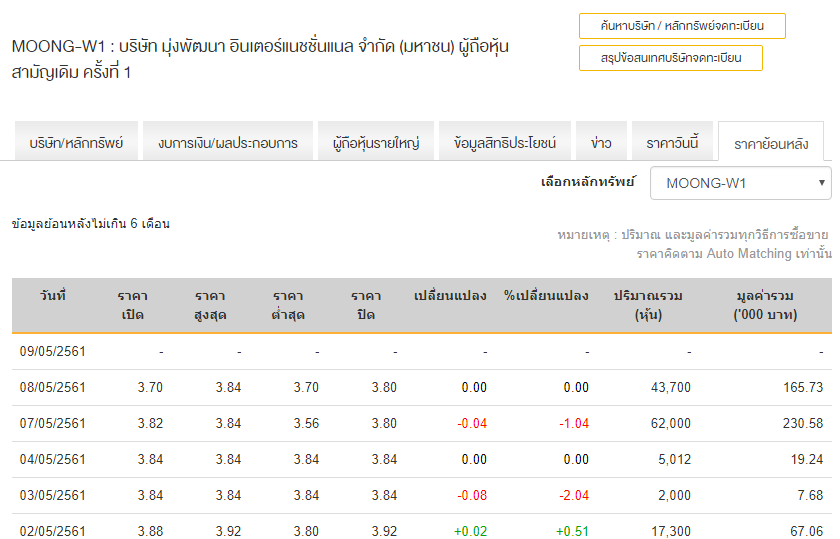Click the ค้นหาบริษัท / หลักทรัพย์จดทะเบียน button

pyautogui.click(x=682, y=26)
